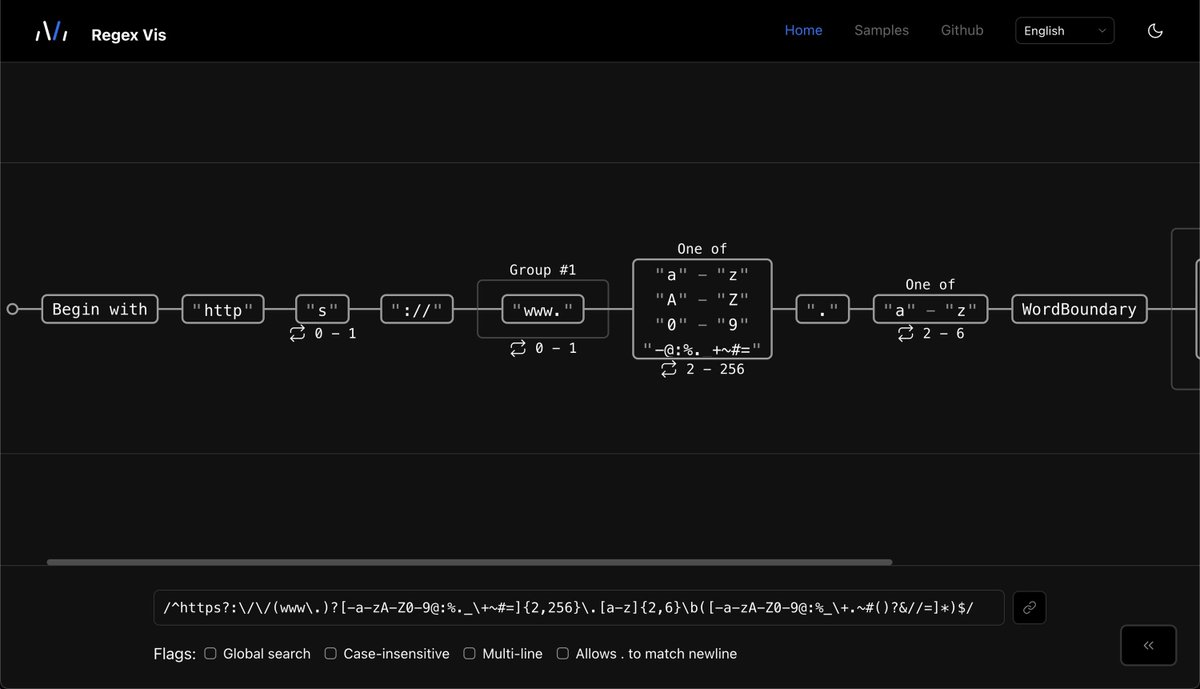This screenshot has height=689, width=1200.
Task: Enable the Global search flag
Action: [210, 653]
